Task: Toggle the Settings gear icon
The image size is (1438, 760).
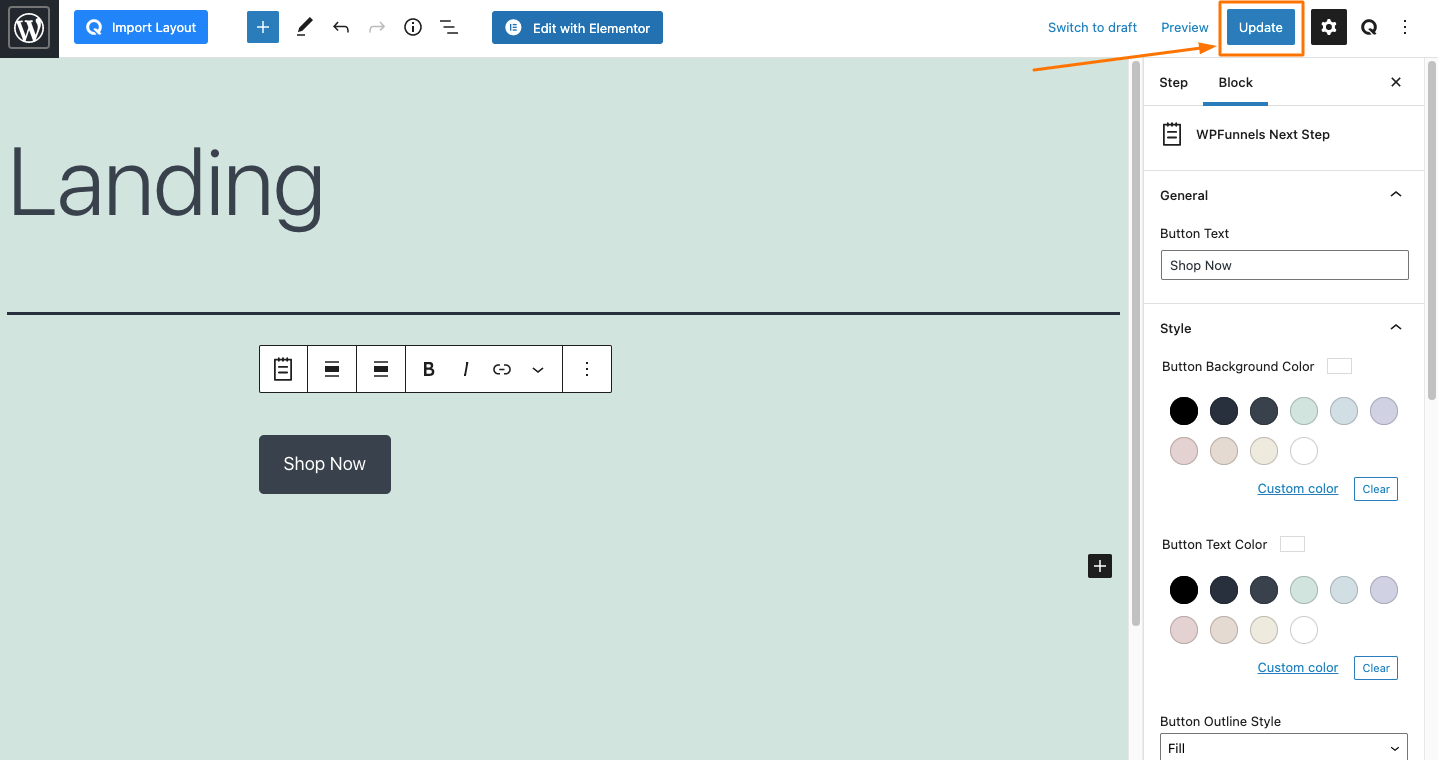Action: click(x=1329, y=28)
